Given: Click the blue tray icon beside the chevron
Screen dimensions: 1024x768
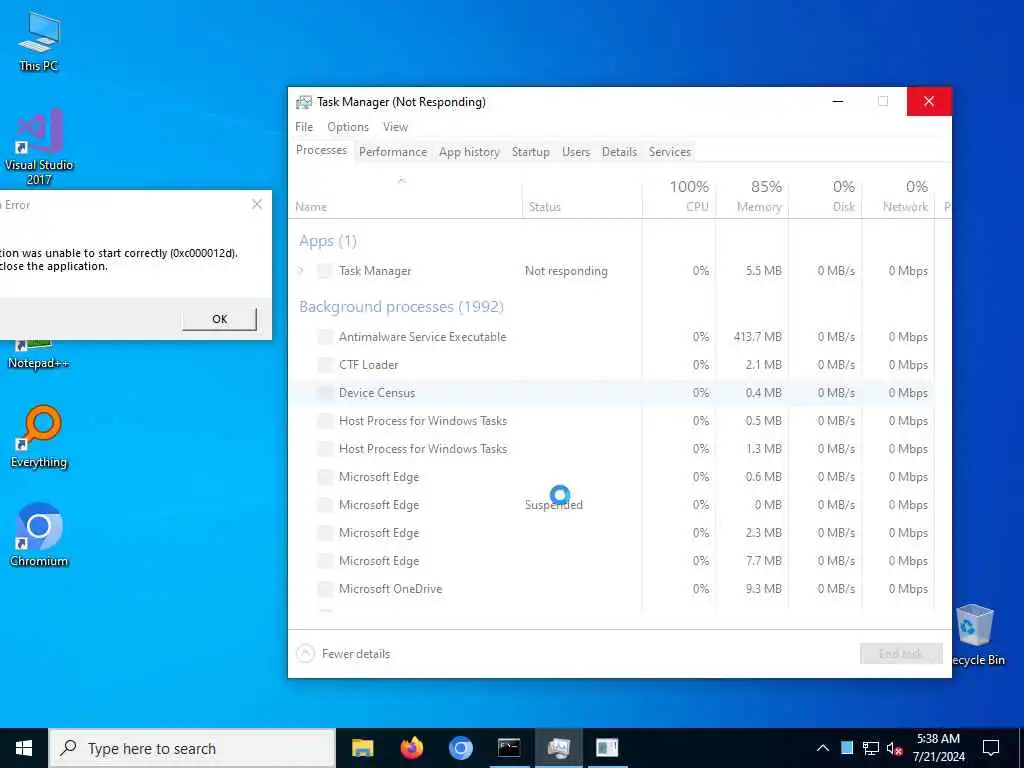Looking at the screenshot, I should coord(847,748).
